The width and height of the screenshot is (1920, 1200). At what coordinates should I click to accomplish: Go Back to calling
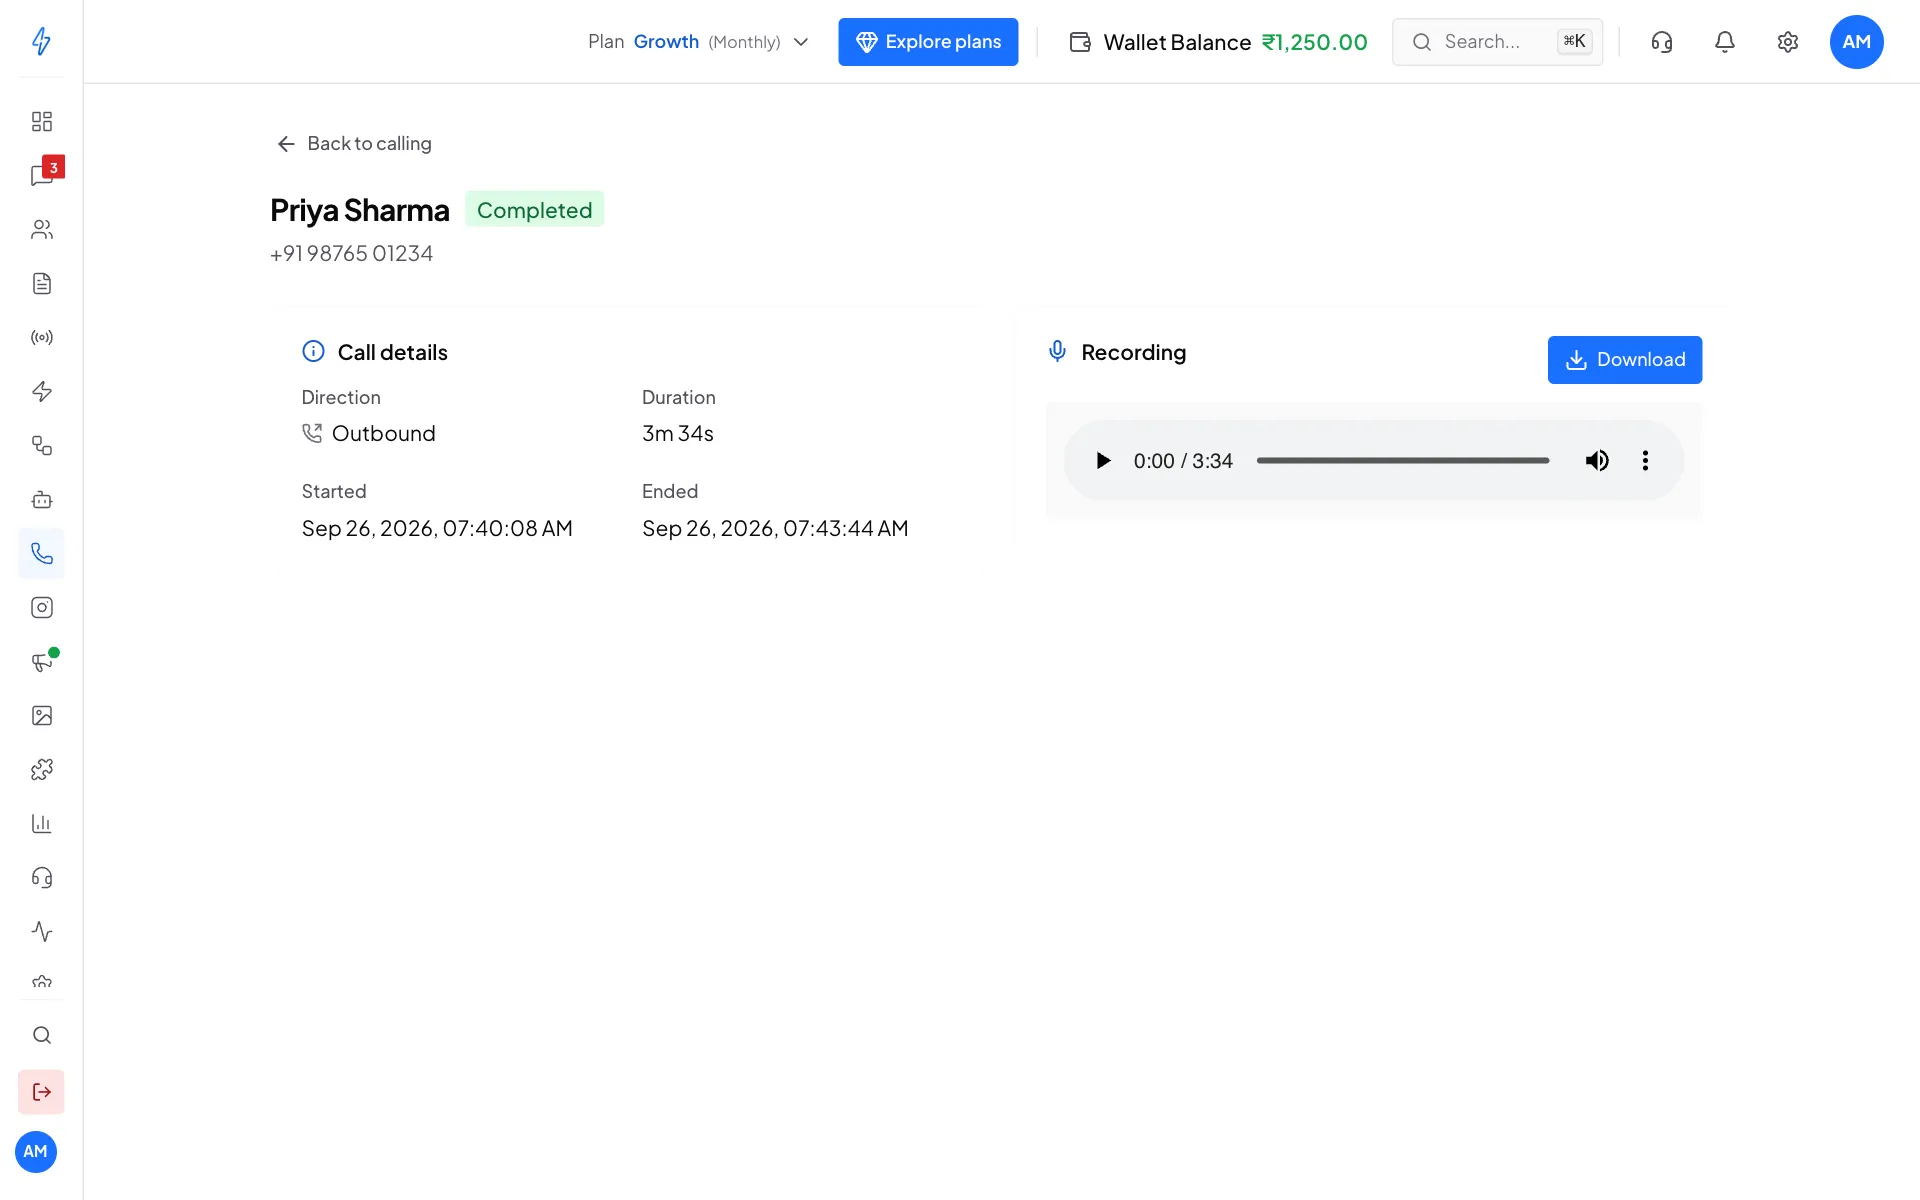(x=354, y=144)
